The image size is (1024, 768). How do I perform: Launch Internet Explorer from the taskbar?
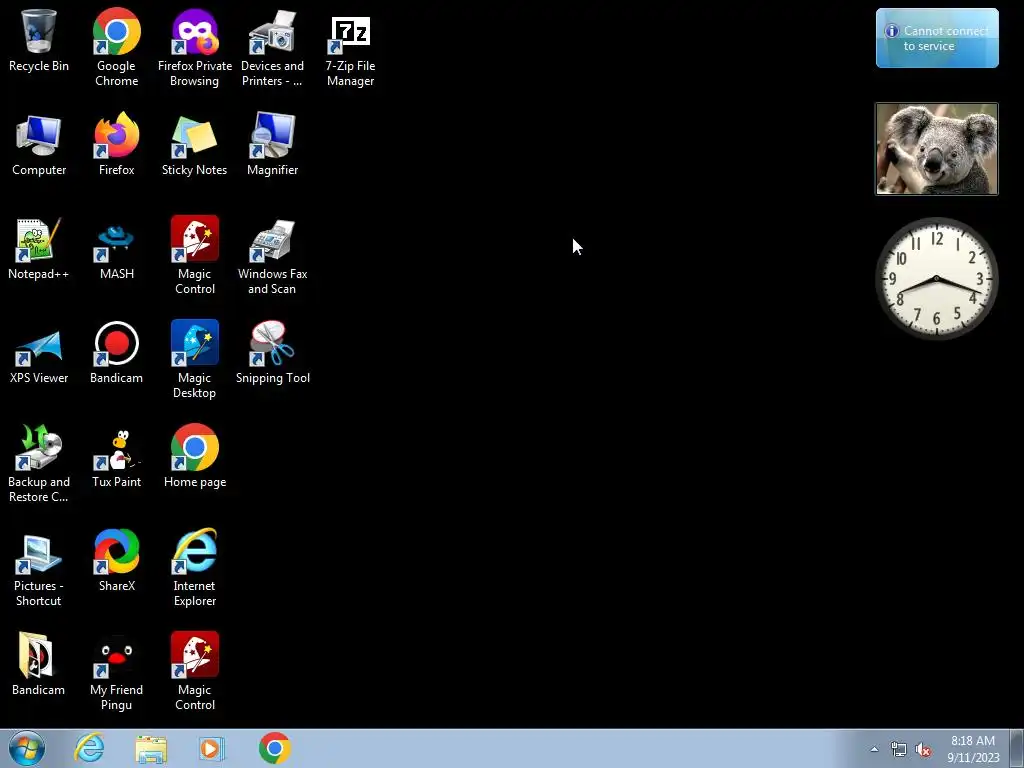89,748
